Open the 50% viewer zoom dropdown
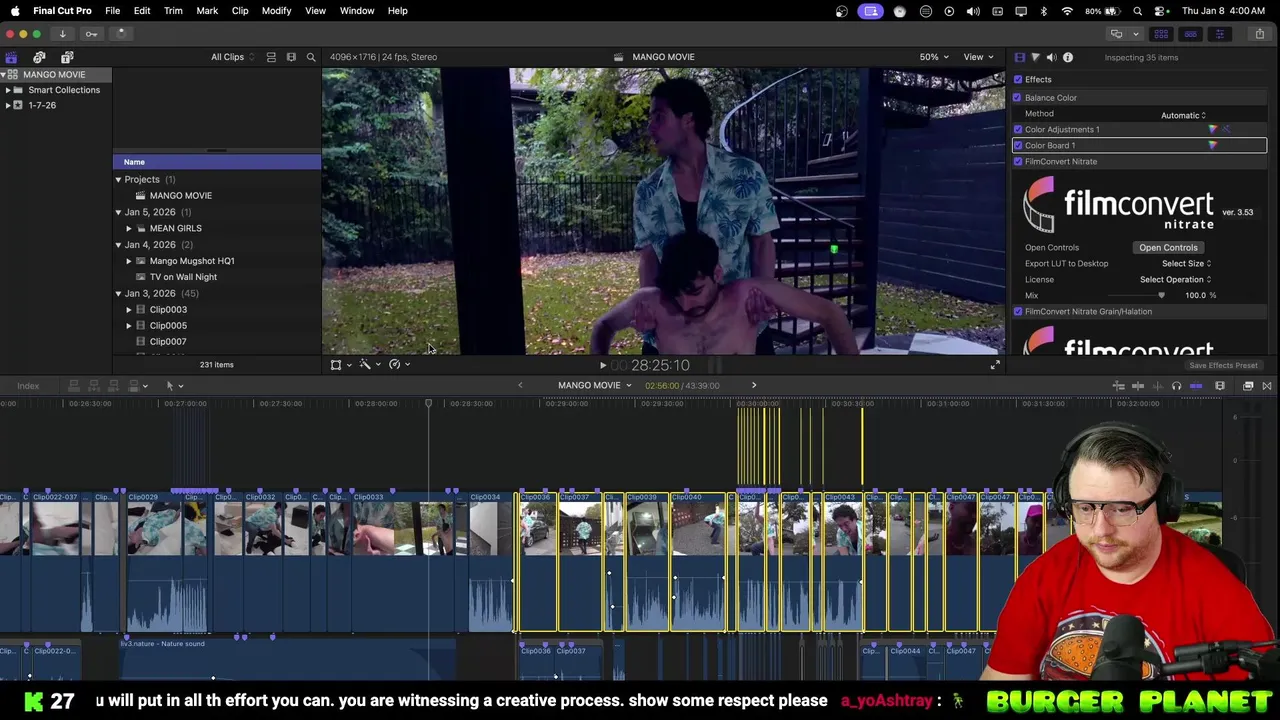 click(934, 57)
